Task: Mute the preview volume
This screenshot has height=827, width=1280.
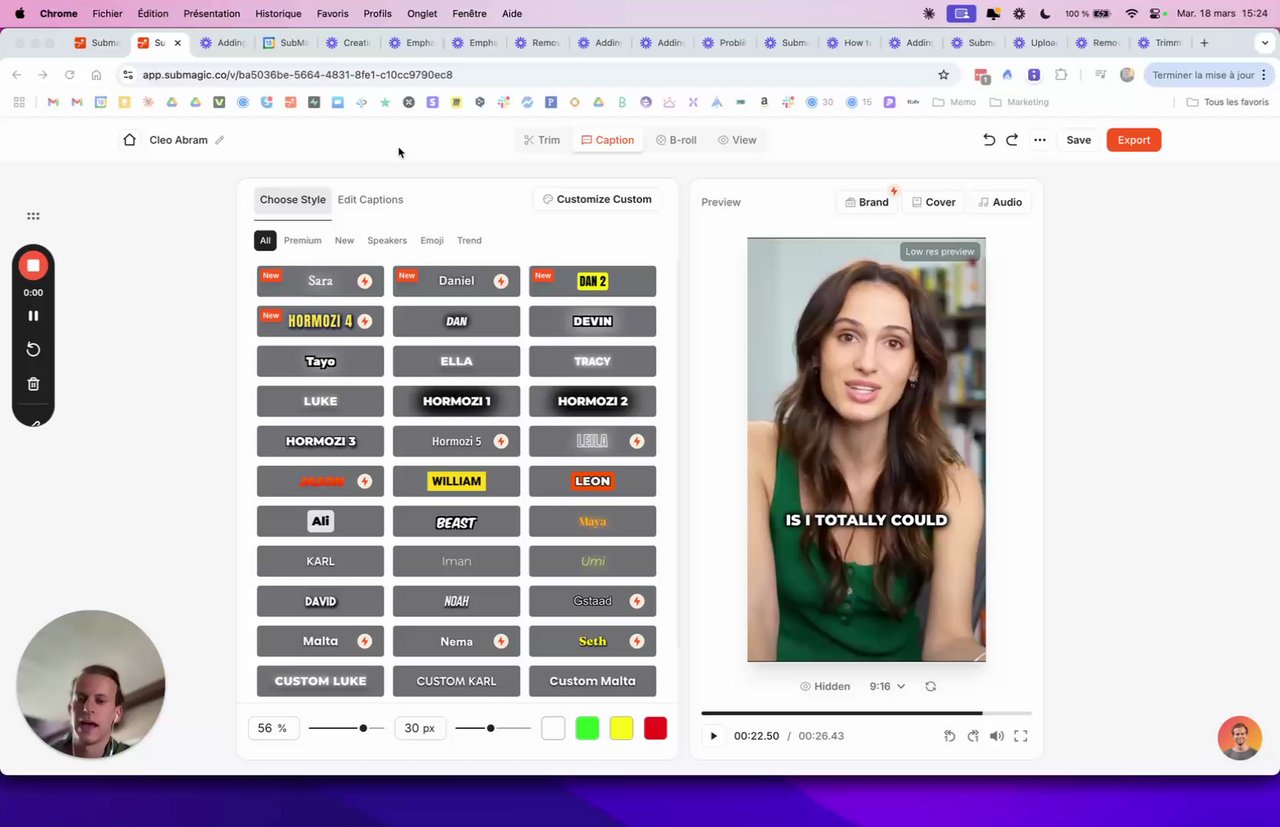Action: point(997,736)
